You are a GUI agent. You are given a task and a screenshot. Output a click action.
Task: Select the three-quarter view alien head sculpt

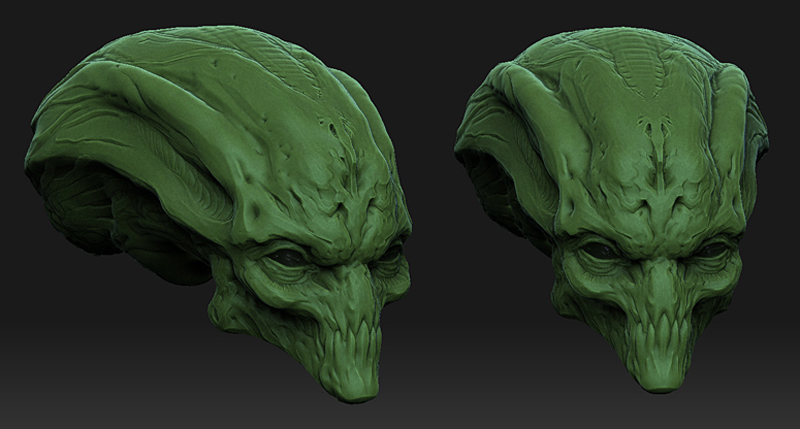click(218, 213)
